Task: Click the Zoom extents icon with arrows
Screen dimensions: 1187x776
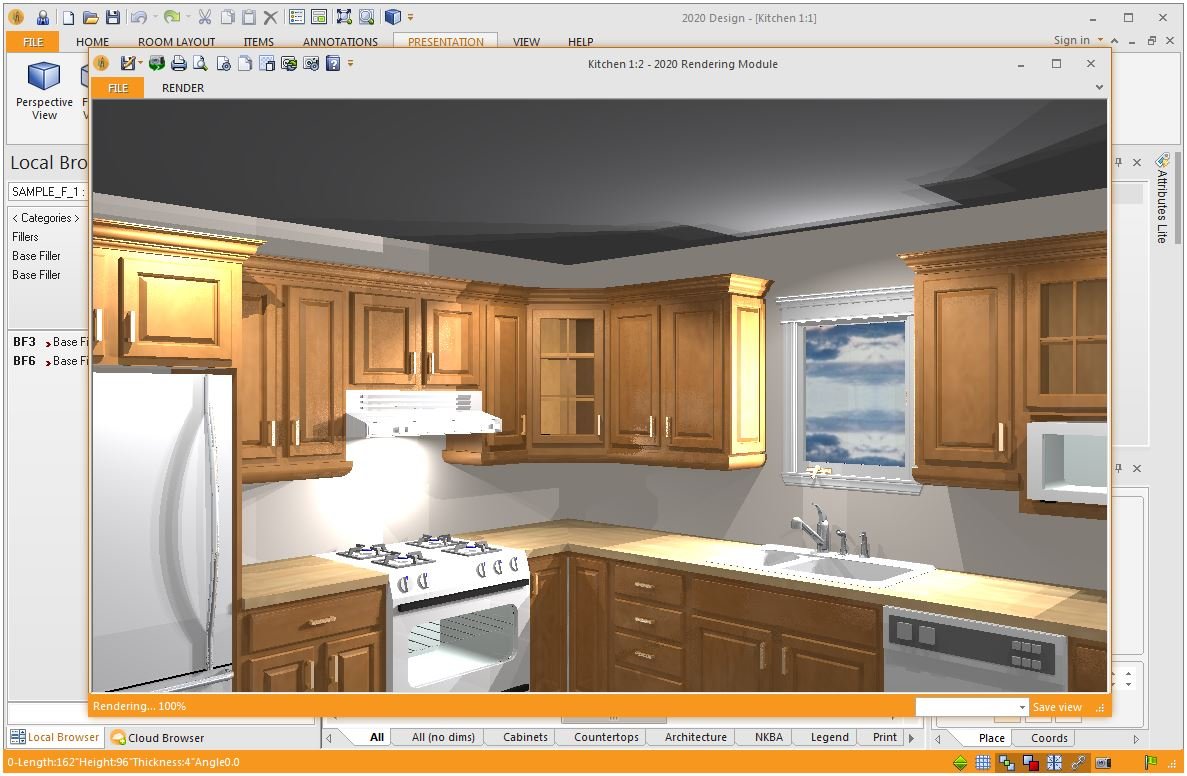Action: coord(344,17)
